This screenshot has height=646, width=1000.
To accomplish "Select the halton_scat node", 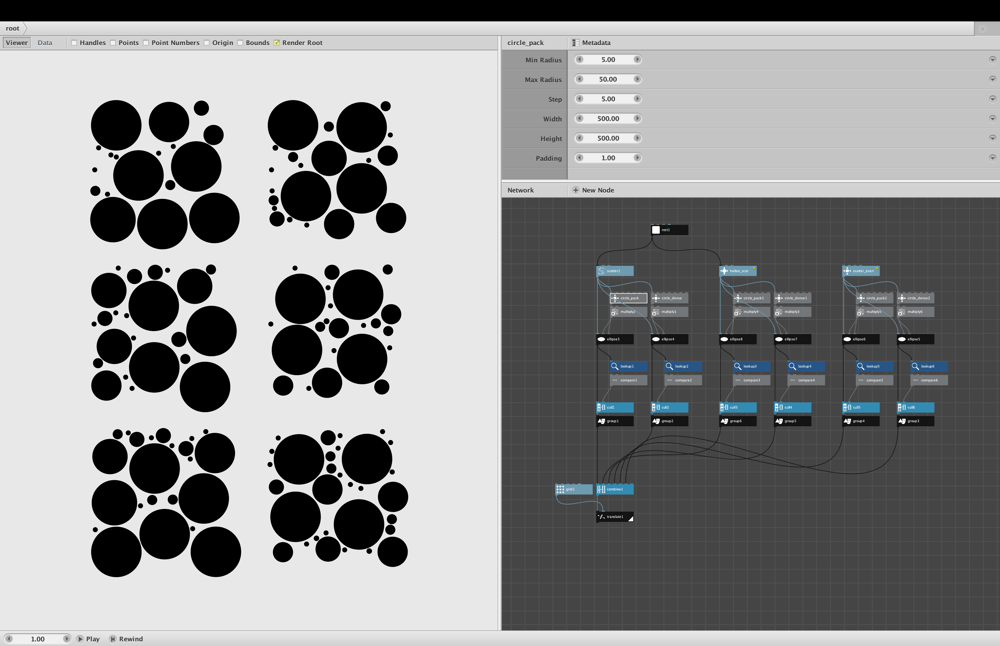I will [738, 271].
